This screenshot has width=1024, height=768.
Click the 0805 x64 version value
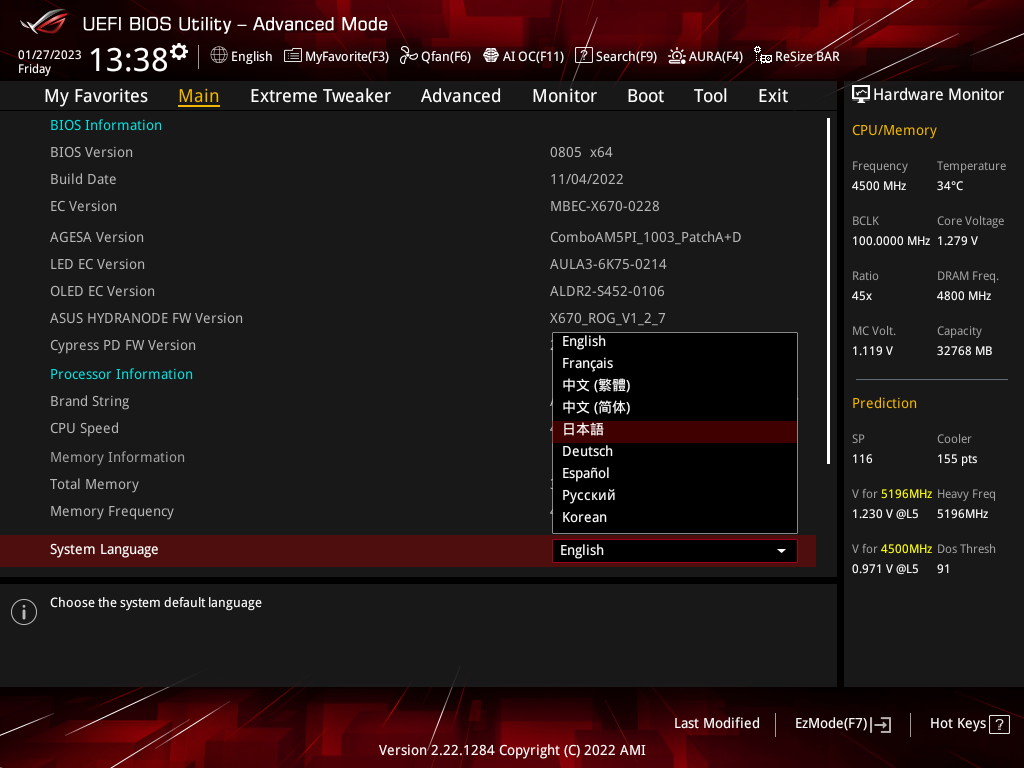[581, 152]
